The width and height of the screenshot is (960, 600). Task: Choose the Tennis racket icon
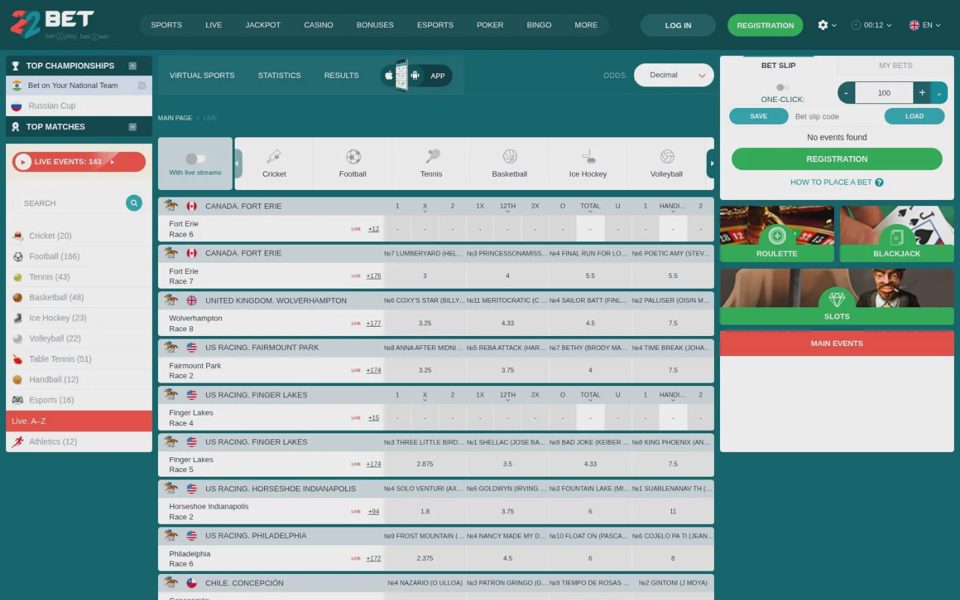[432, 157]
